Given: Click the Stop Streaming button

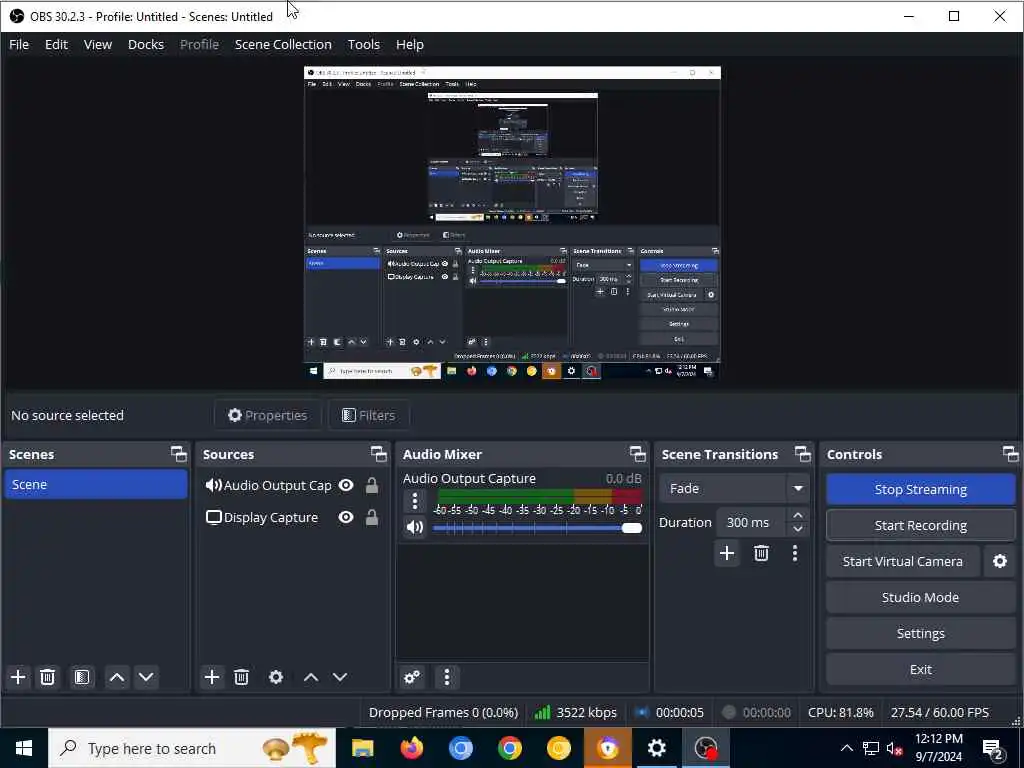Looking at the screenshot, I should point(920,489).
